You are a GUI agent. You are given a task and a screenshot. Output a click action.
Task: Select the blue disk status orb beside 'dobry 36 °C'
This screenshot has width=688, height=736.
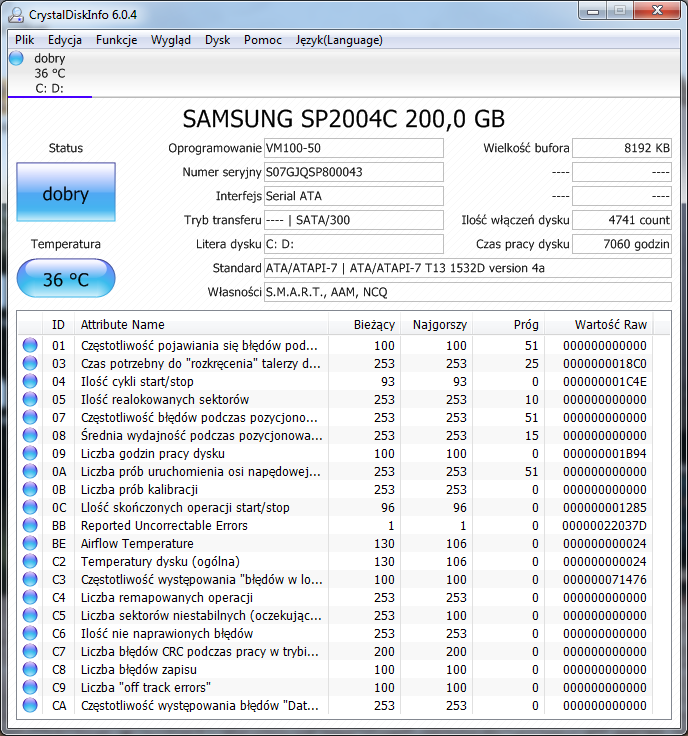coord(16,58)
